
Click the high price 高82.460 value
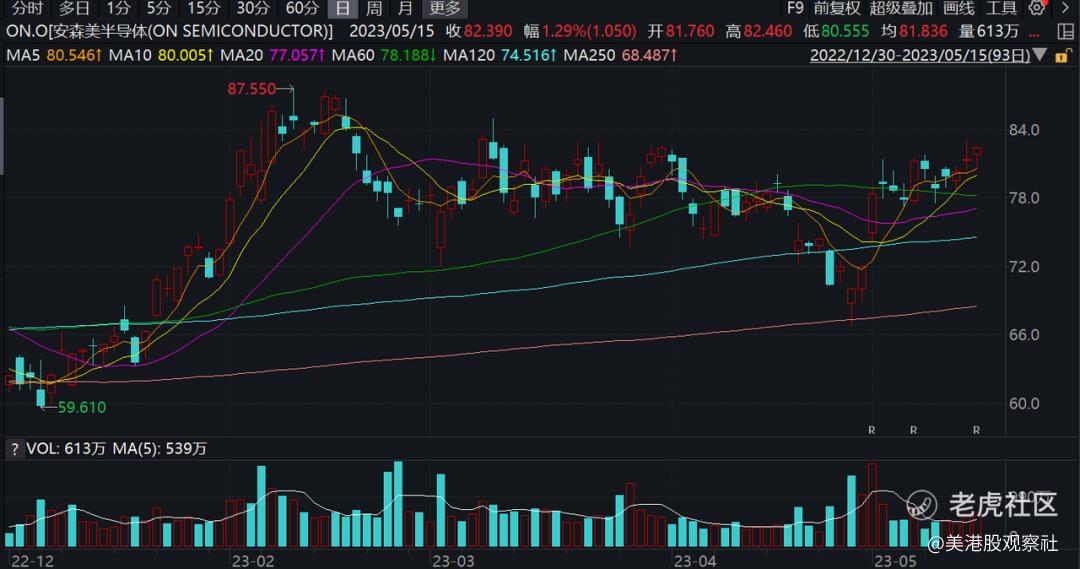pyautogui.click(x=758, y=31)
